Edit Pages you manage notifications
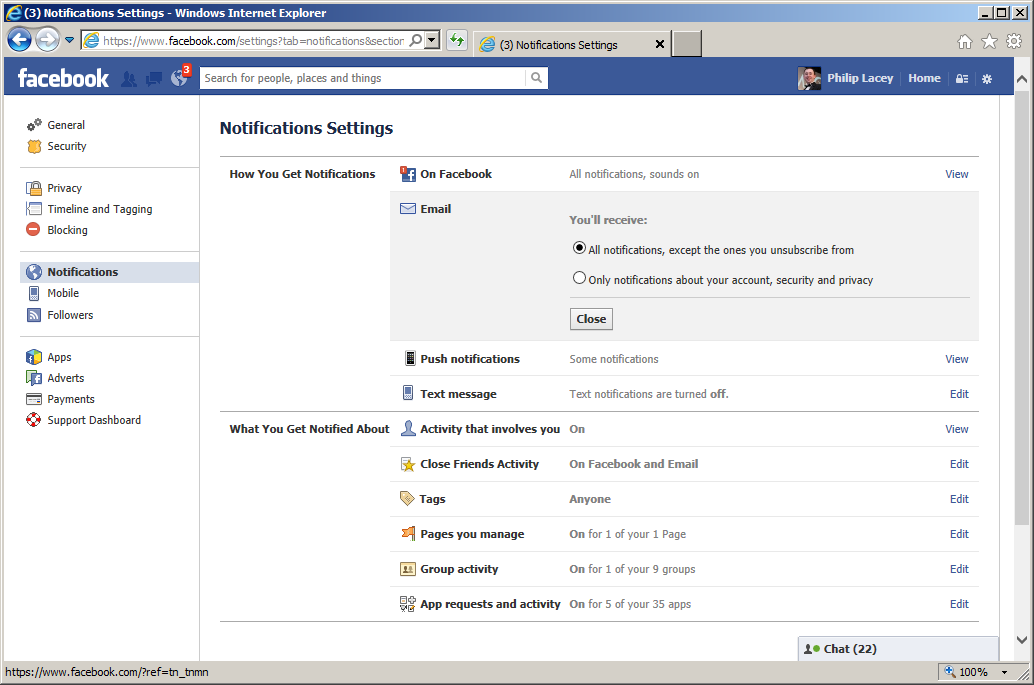This screenshot has width=1034, height=685. tap(959, 534)
